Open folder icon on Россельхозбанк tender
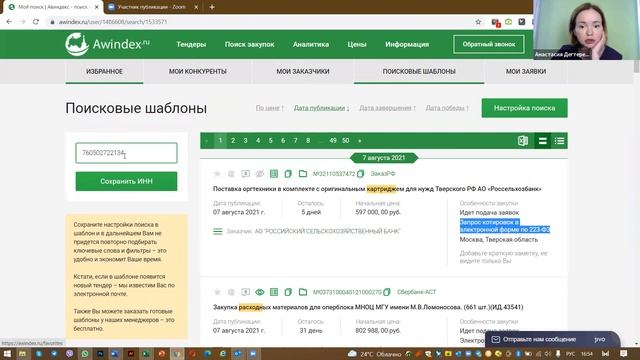The image size is (640, 360). pyautogui.click(x=303, y=174)
